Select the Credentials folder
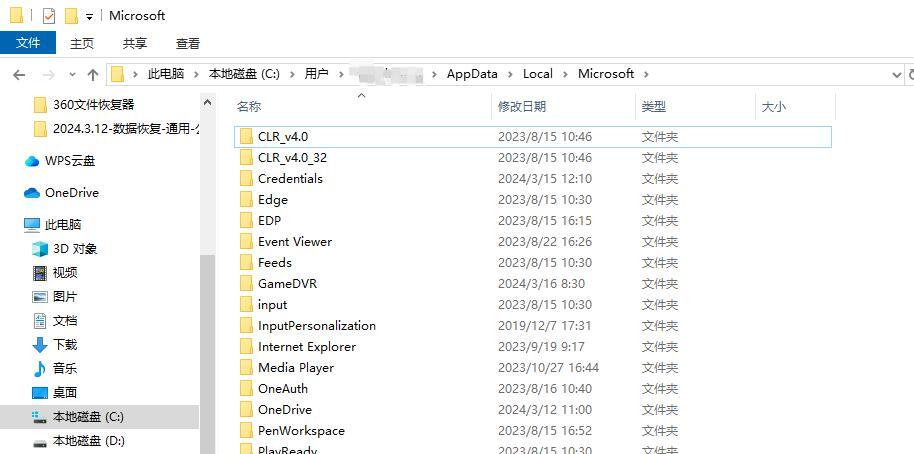 point(535,179)
